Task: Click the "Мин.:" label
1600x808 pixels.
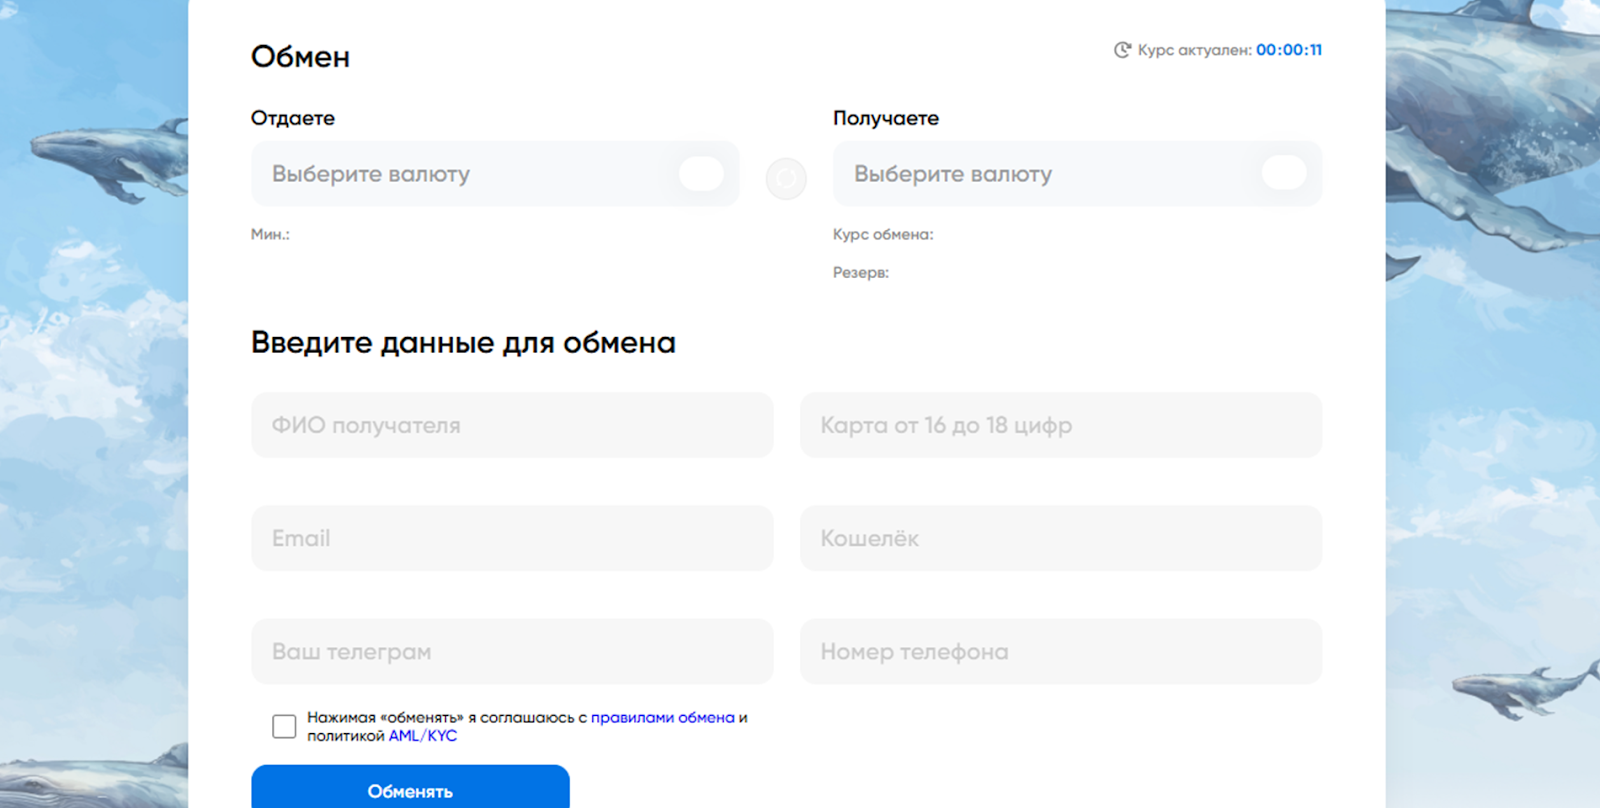Action: coord(270,234)
